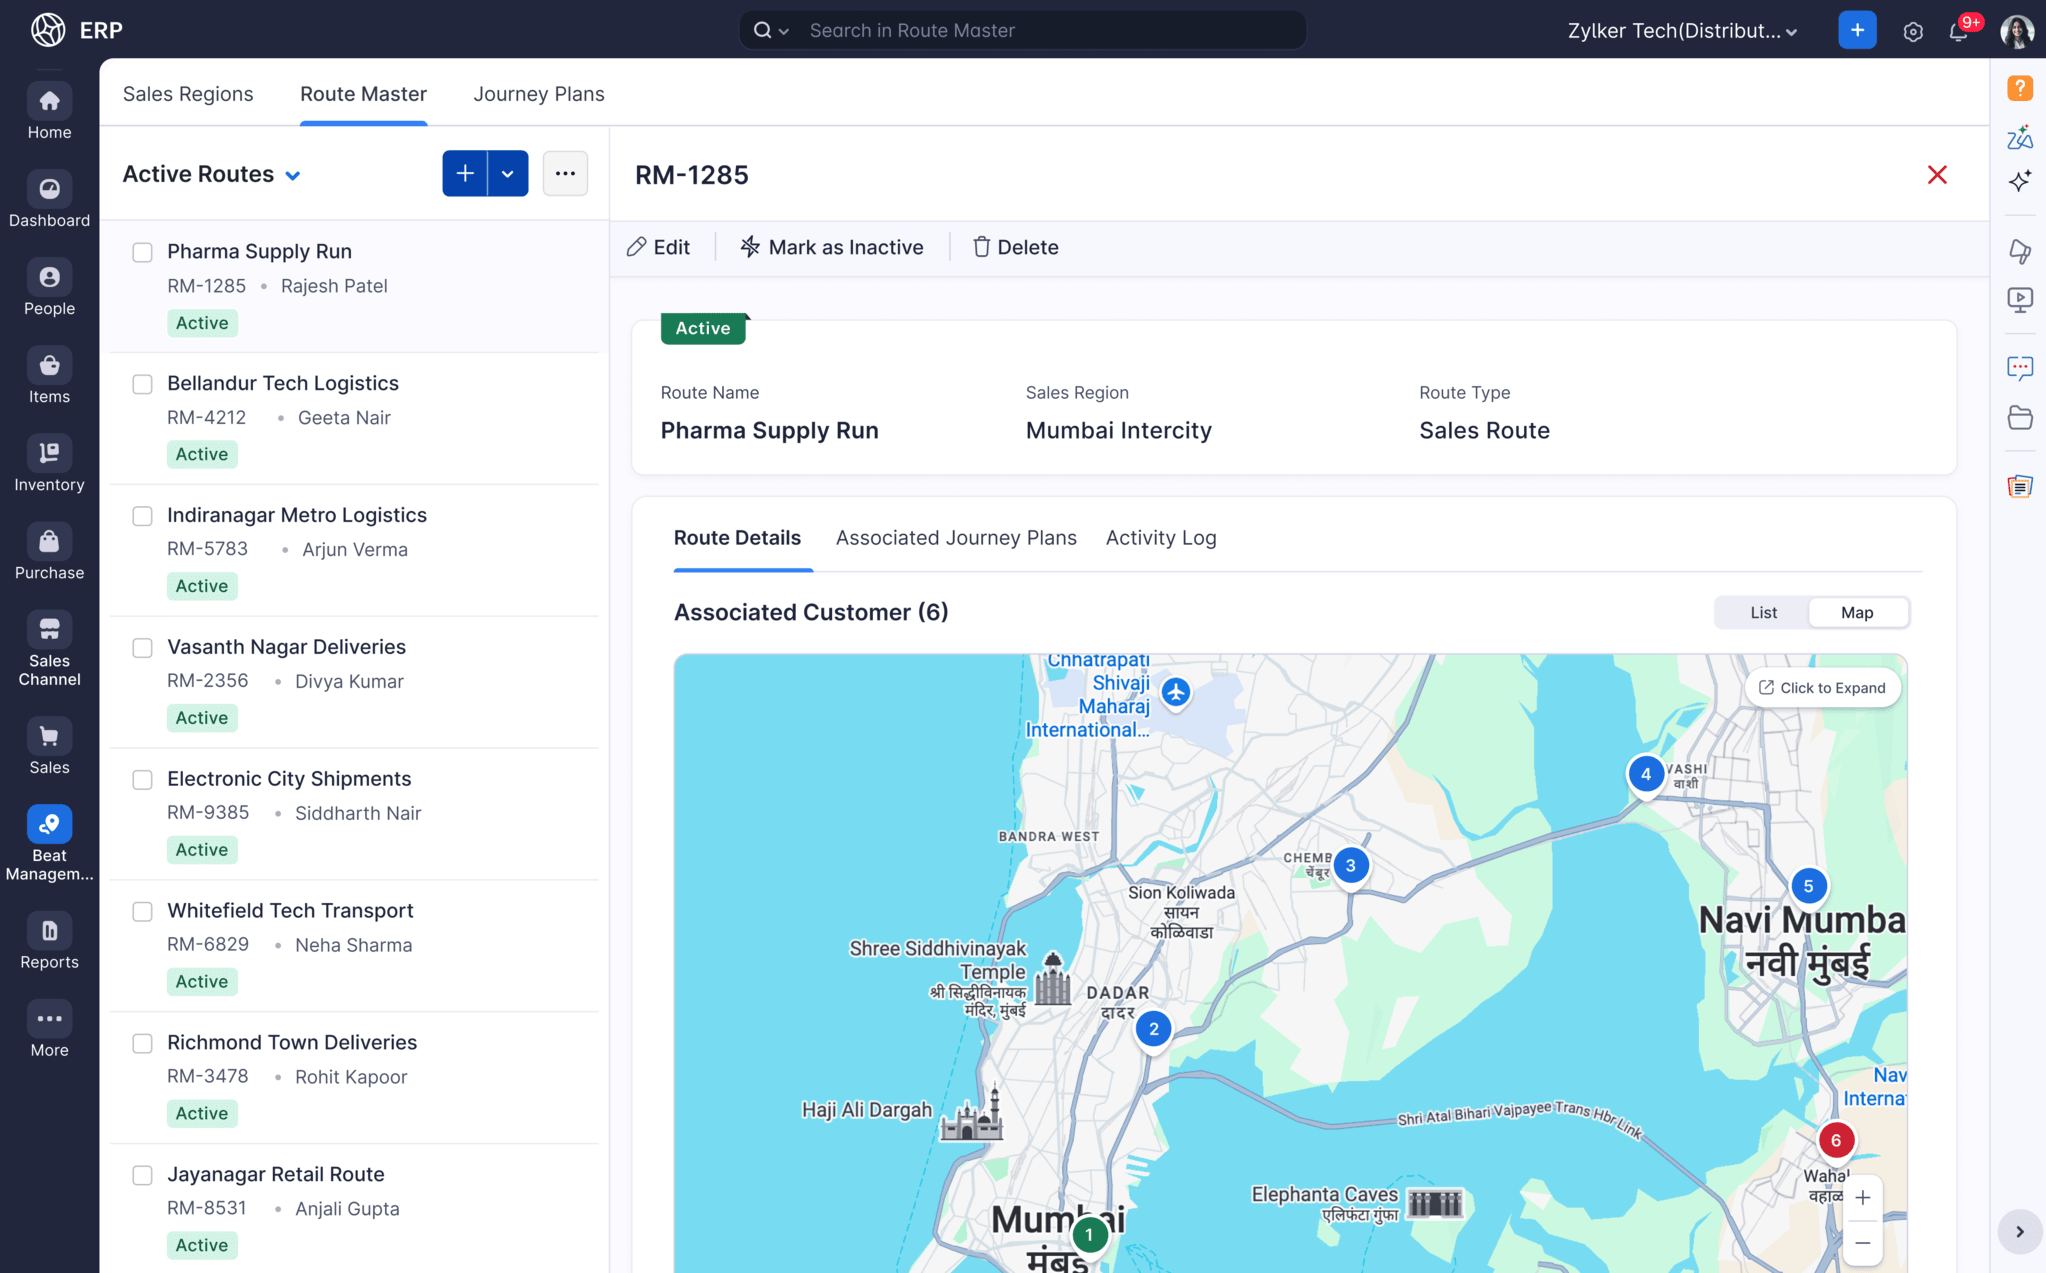Open the help question-mark panel

(2021, 88)
